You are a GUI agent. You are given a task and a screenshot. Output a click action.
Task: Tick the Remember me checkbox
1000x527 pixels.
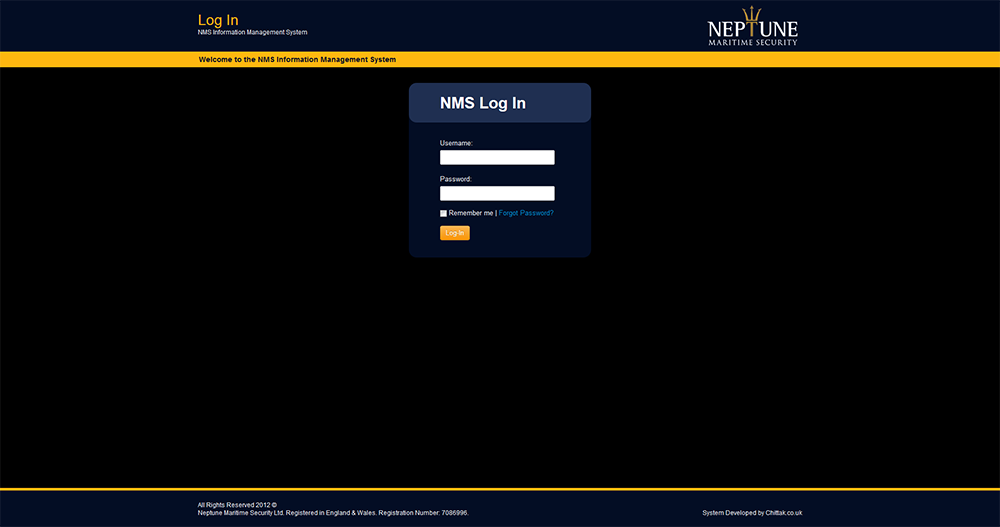443,213
